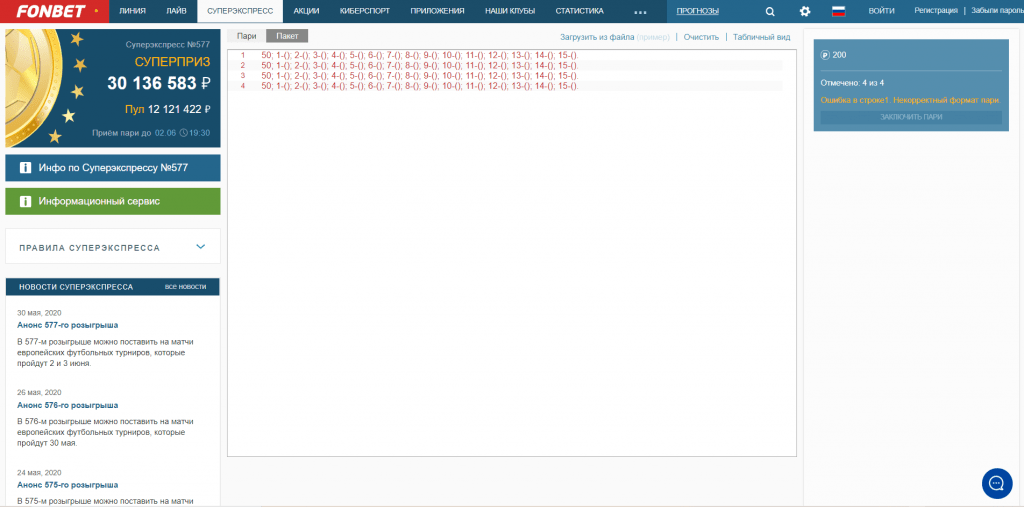This screenshot has width=1024, height=507.
Task: Open the Анонс 577-го розыгрыша news link
Action: coord(67,325)
